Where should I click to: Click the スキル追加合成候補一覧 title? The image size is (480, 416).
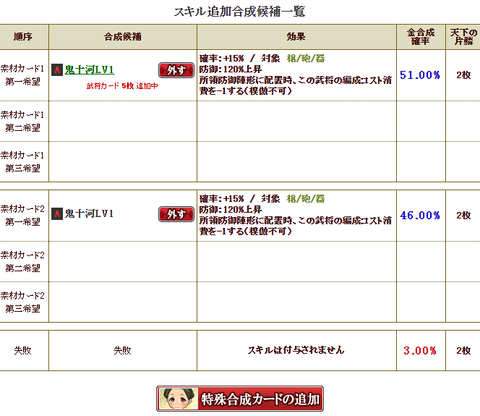pos(240,12)
